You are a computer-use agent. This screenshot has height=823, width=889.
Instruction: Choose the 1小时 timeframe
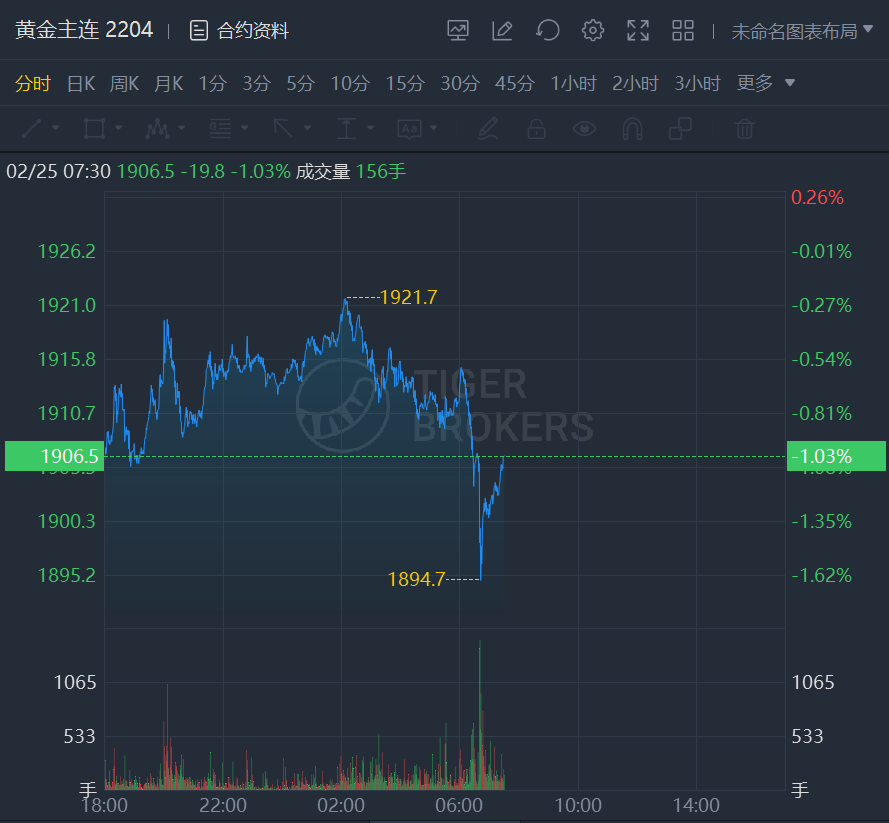(x=573, y=83)
